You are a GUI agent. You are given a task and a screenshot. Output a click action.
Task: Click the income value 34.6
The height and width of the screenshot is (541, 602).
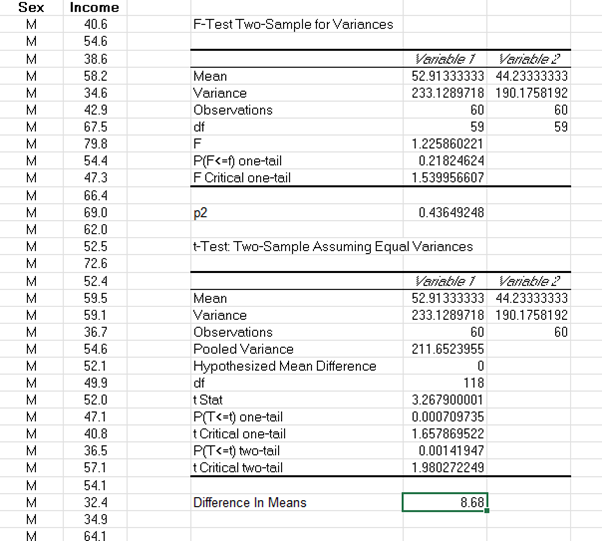(95, 93)
